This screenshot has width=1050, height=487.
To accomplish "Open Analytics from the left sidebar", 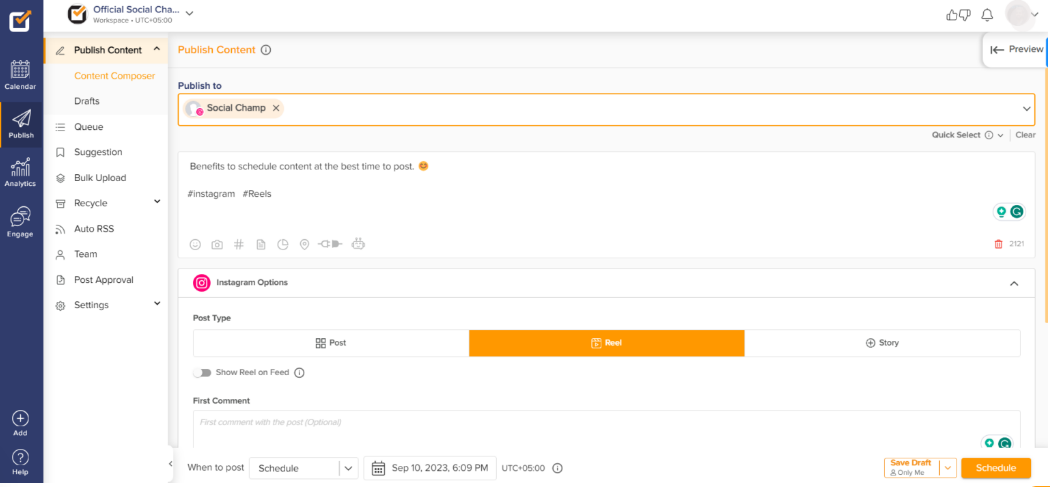I will coord(20,172).
